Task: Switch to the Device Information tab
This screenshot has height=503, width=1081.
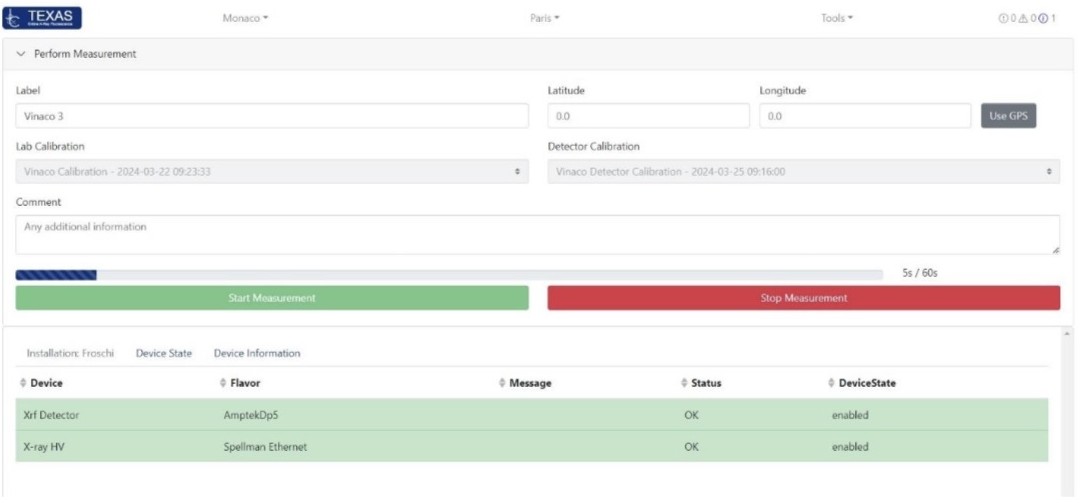Action: click(257, 353)
